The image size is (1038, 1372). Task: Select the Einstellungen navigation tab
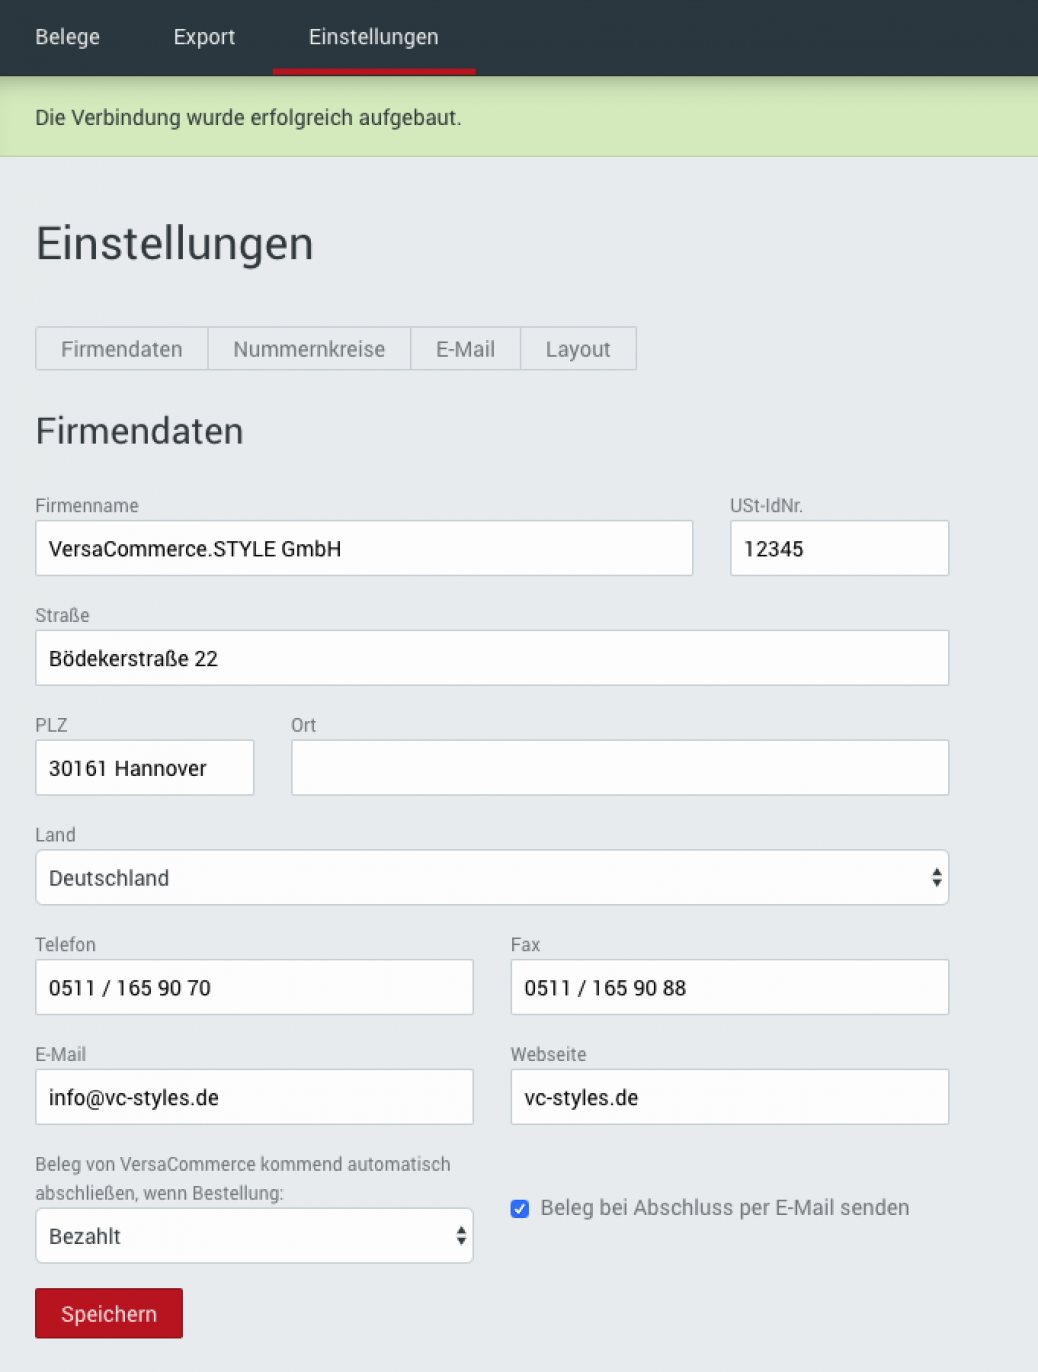[x=373, y=37]
